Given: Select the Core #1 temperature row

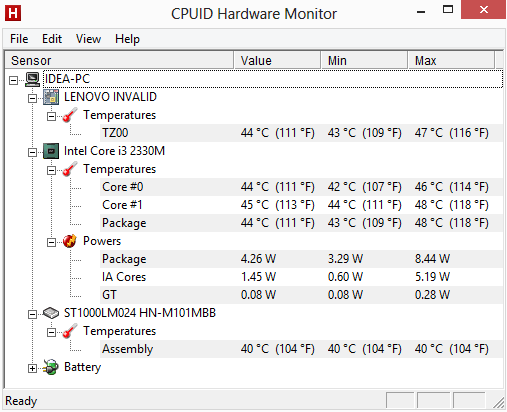Looking at the screenshot, I should coord(301,205).
